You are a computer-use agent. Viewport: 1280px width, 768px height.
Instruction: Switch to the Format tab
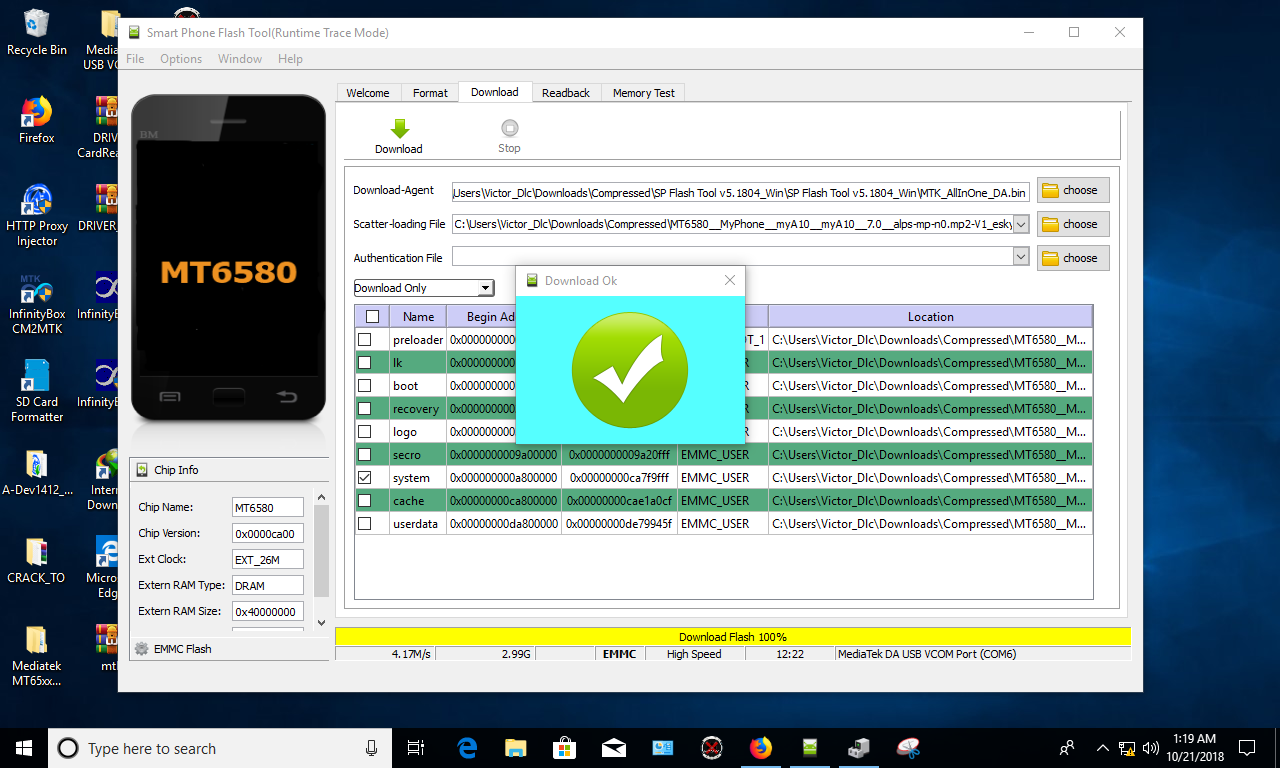(430, 93)
